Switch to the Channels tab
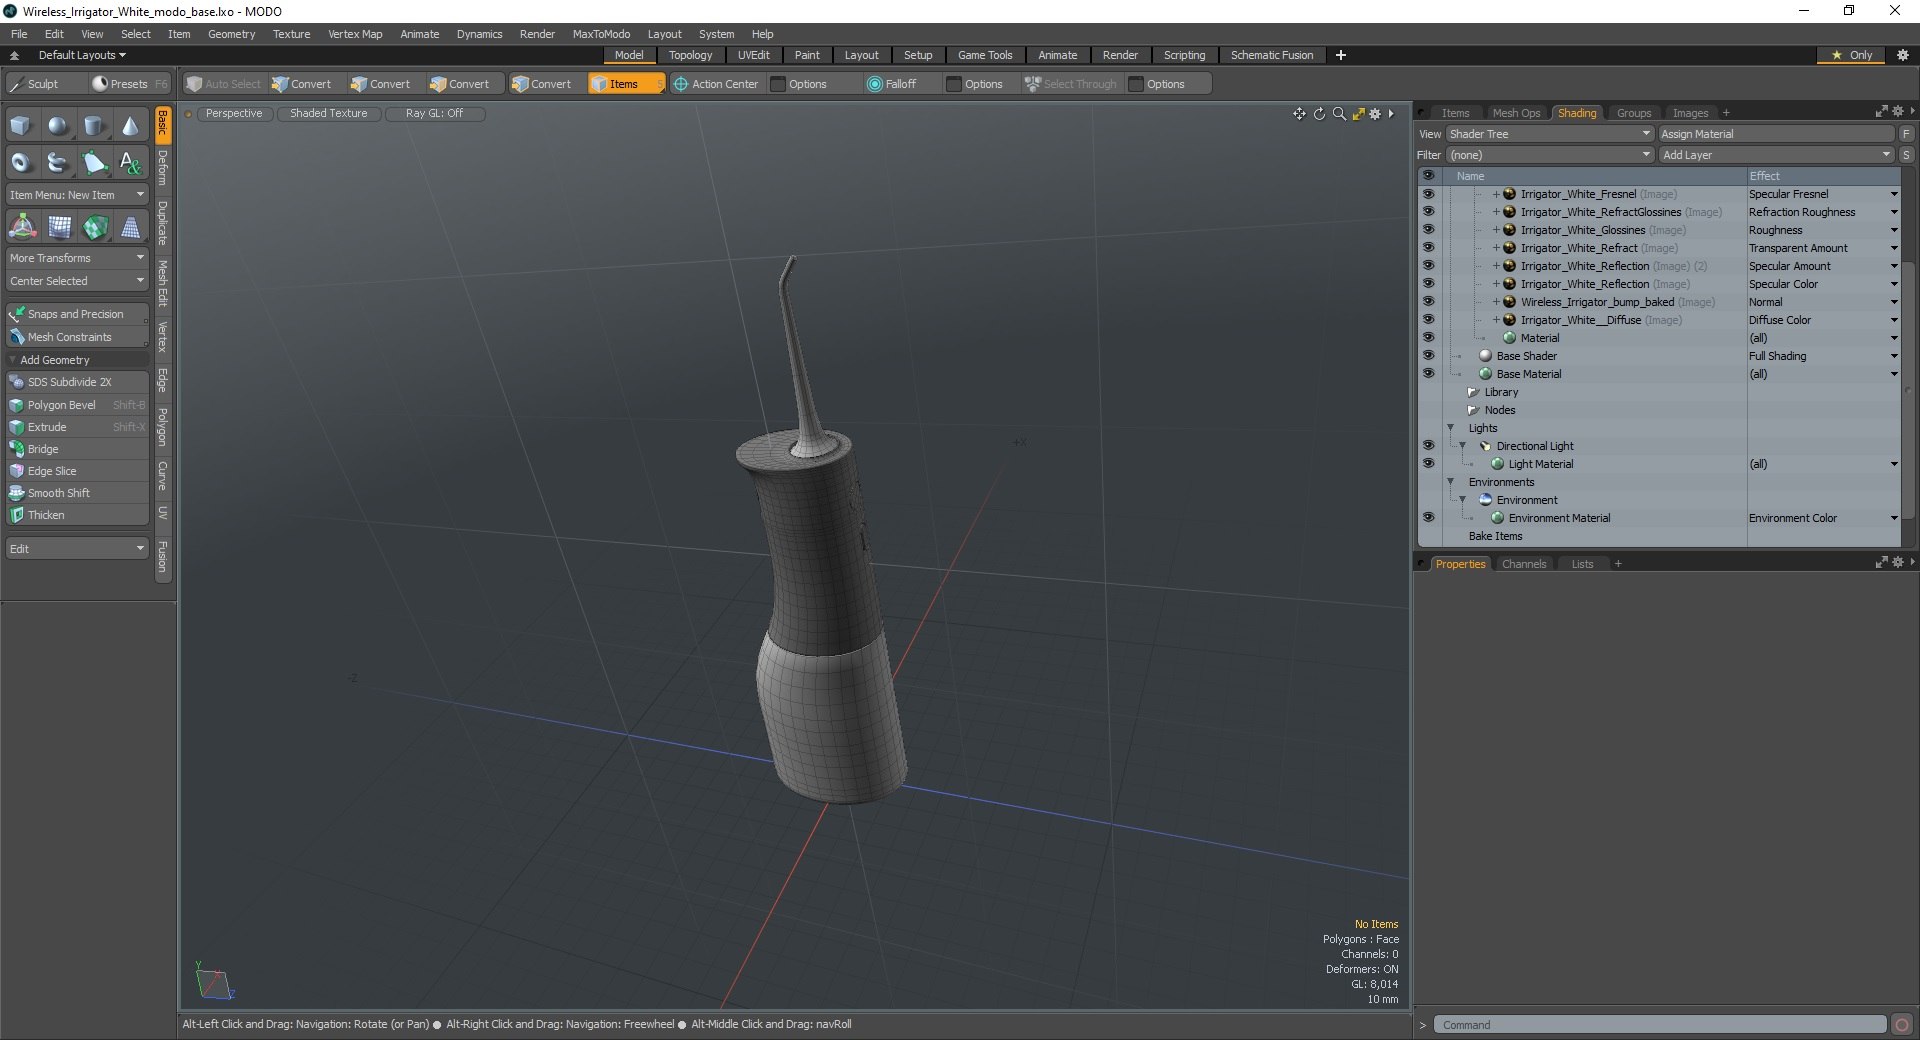 tap(1523, 564)
